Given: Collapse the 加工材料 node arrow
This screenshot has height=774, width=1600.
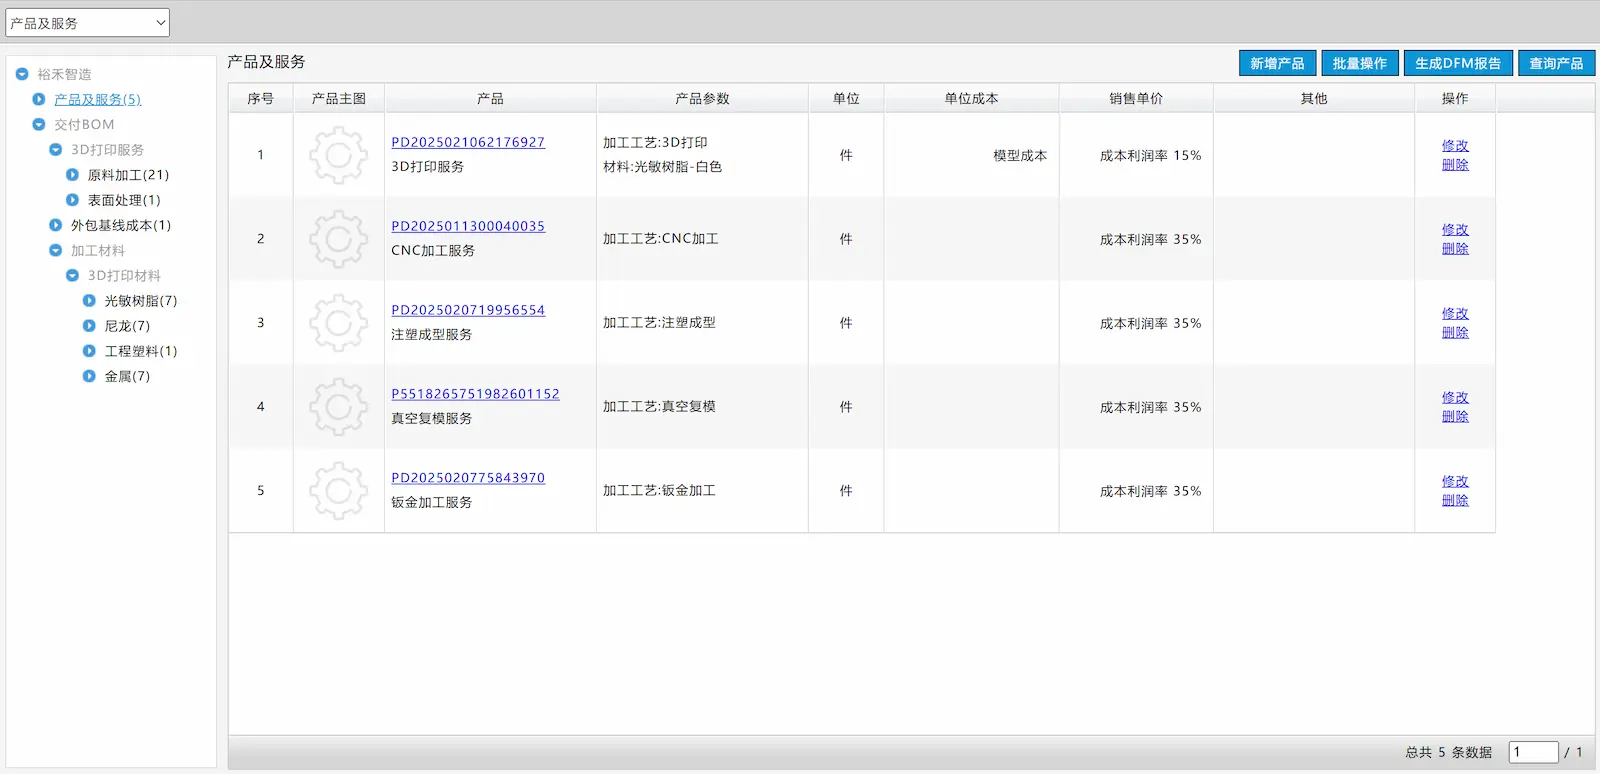Looking at the screenshot, I should 56,250.
